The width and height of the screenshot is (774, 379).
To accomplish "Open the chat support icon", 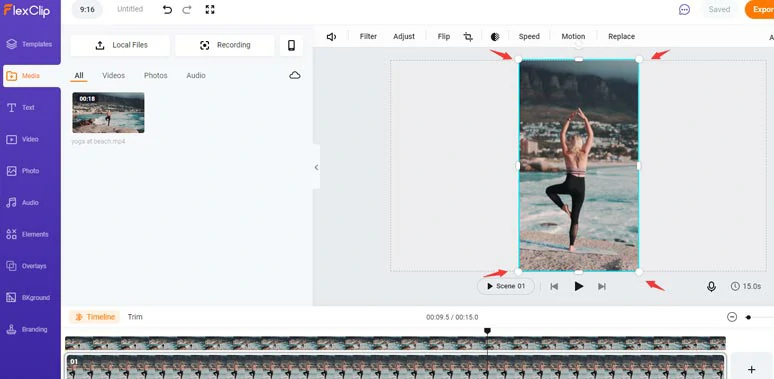I will point(684,9).
